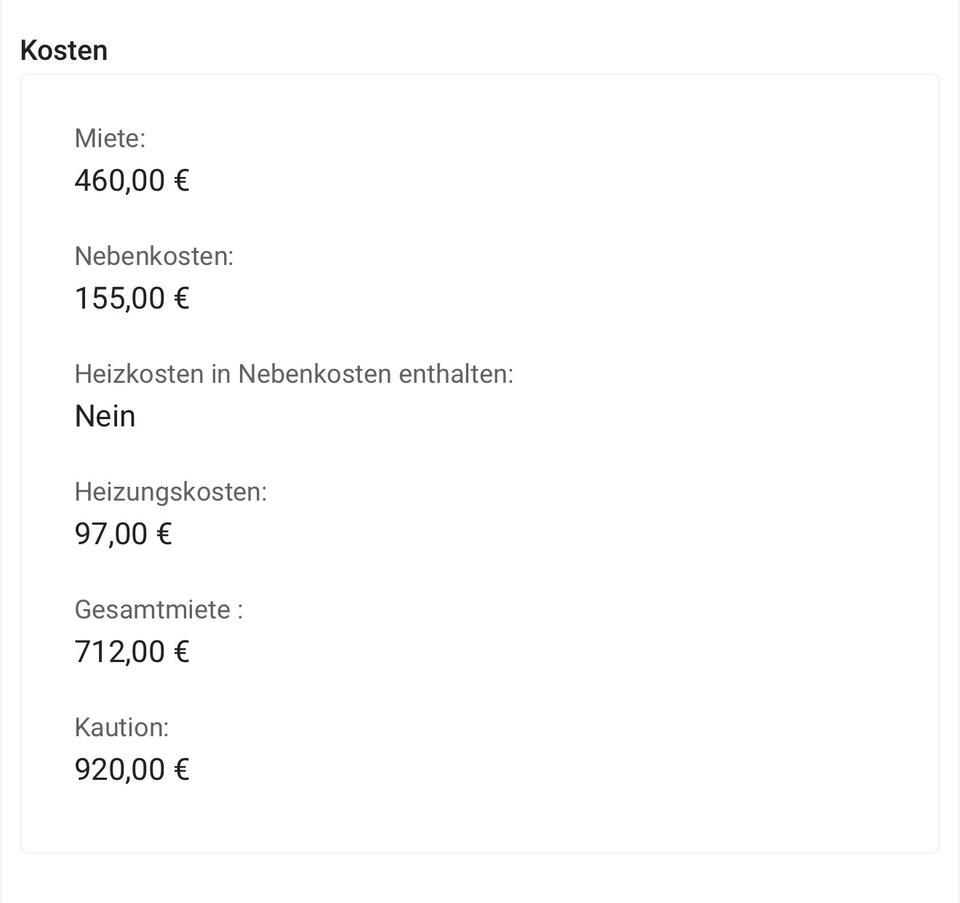Viewport: 960px width, 903px height.
Task: Click the Gesamtmiete label
Action: click(158, 610)
